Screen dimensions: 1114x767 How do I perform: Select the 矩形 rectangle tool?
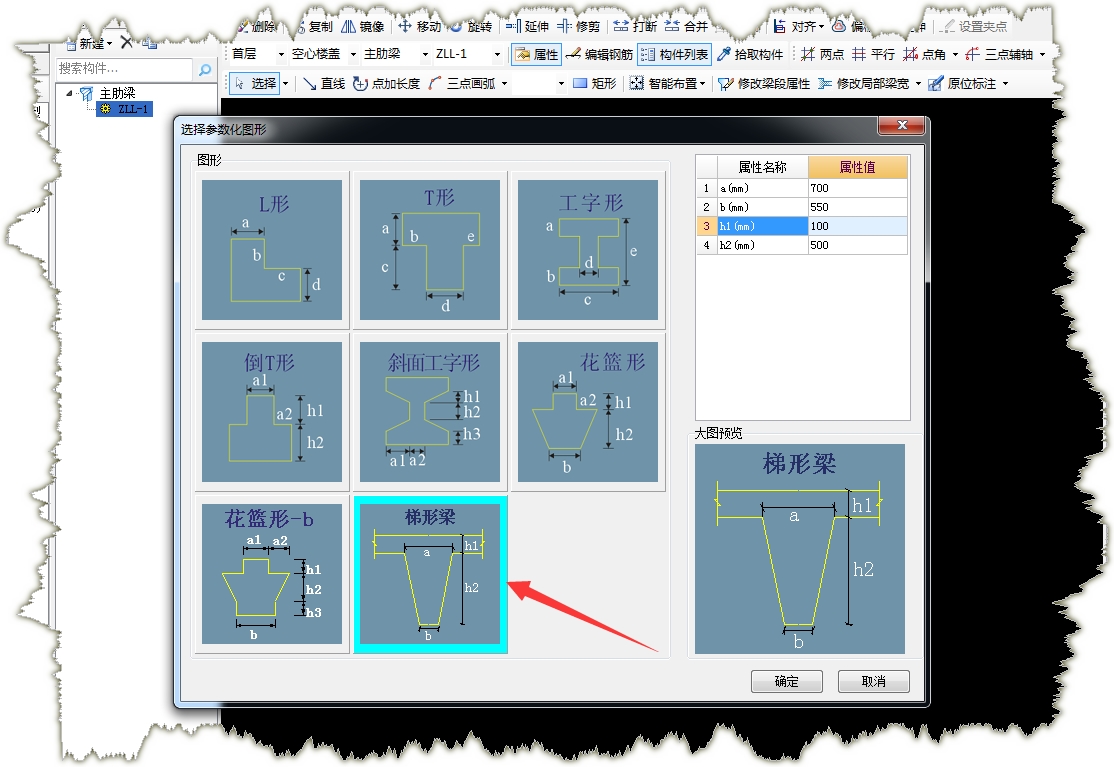[x=595, y=84]
